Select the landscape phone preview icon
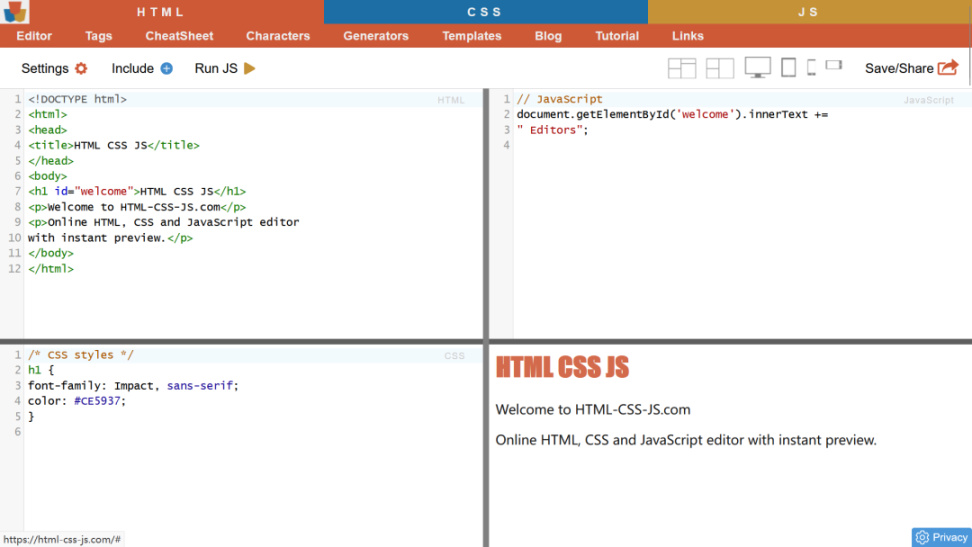 (834, 64)
